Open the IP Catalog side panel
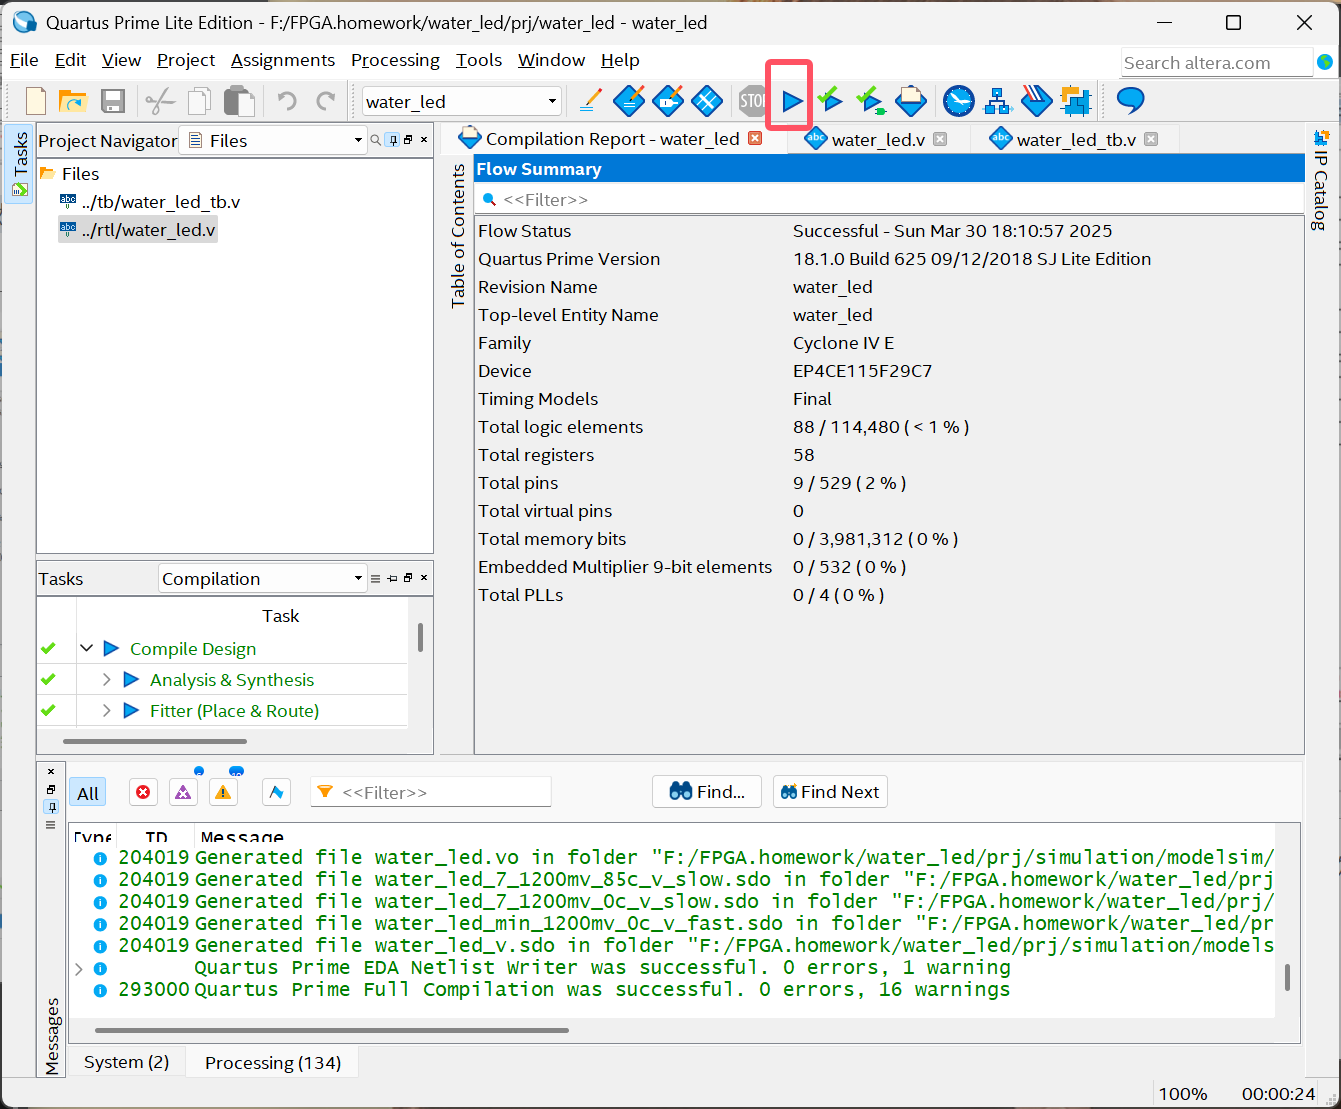The width and height of the screenshot is (1341, 1109). click(1321, 181)
